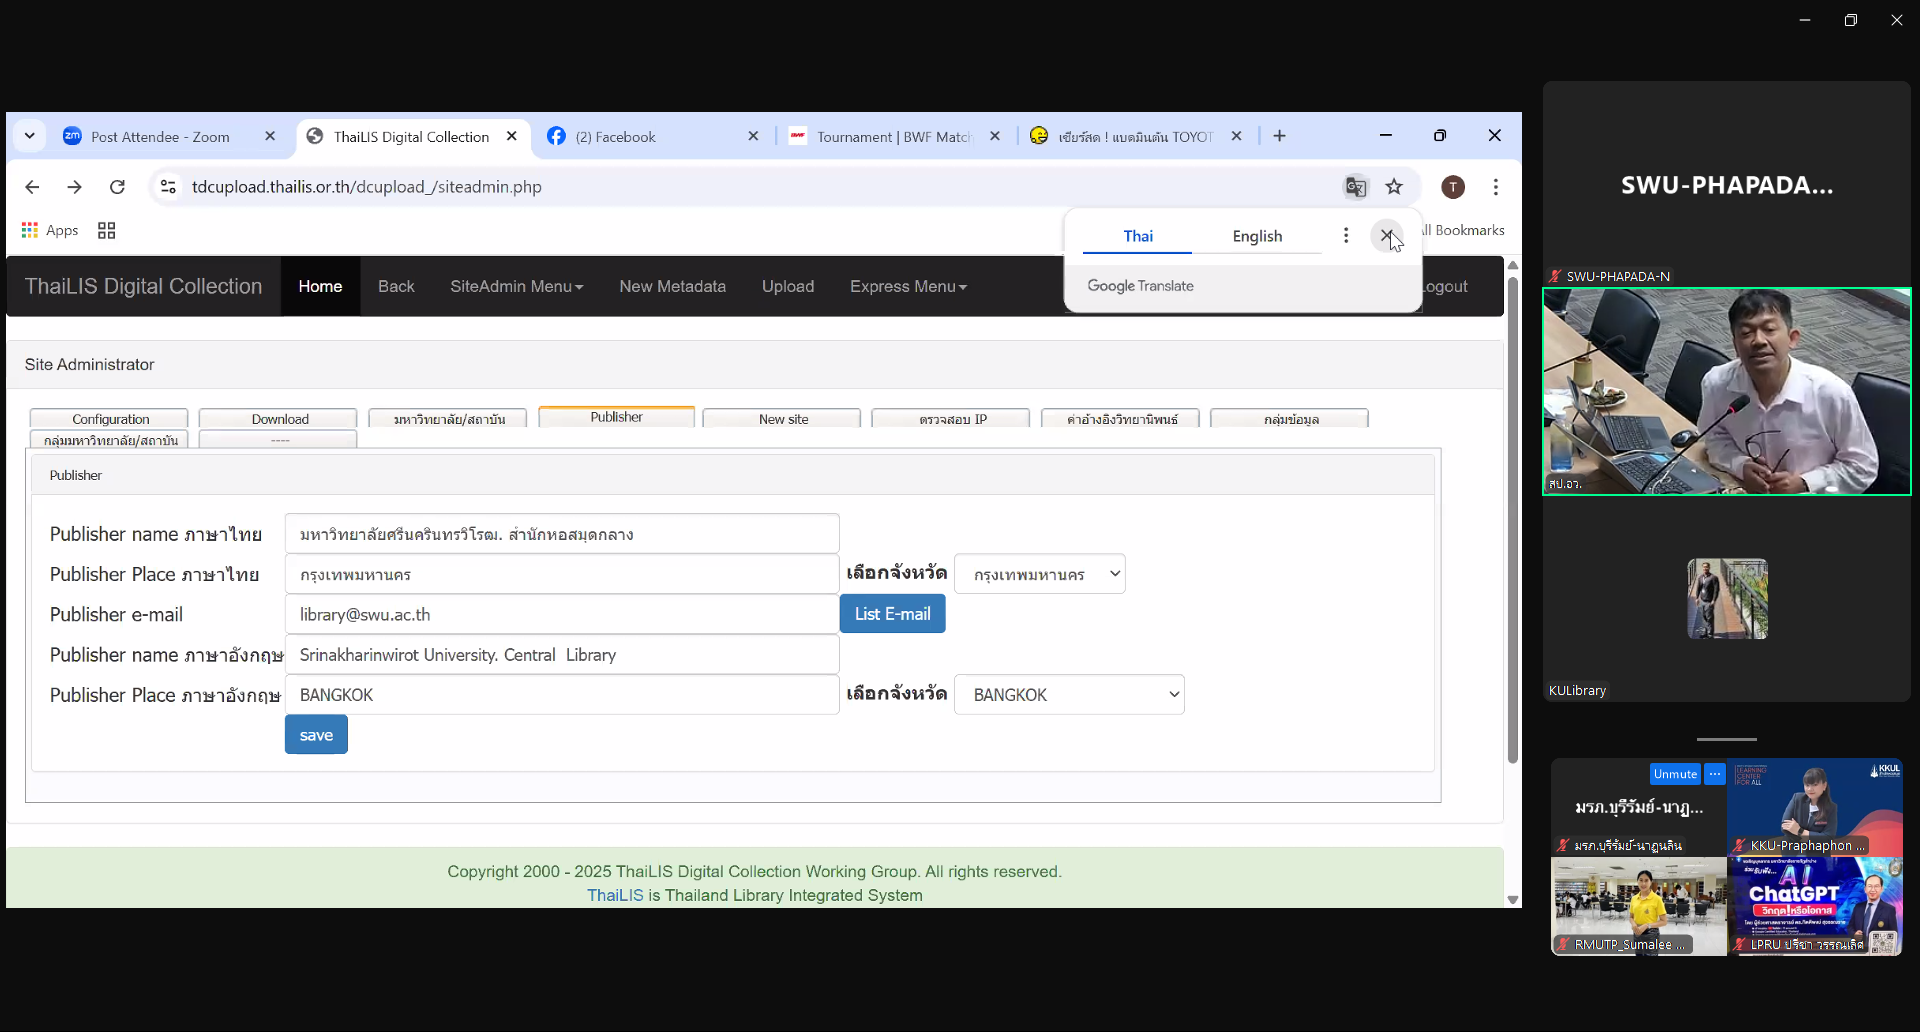Select the LPRU participant video tile
This screenshot has width=1920, height=1032.
pos(1815,906)
